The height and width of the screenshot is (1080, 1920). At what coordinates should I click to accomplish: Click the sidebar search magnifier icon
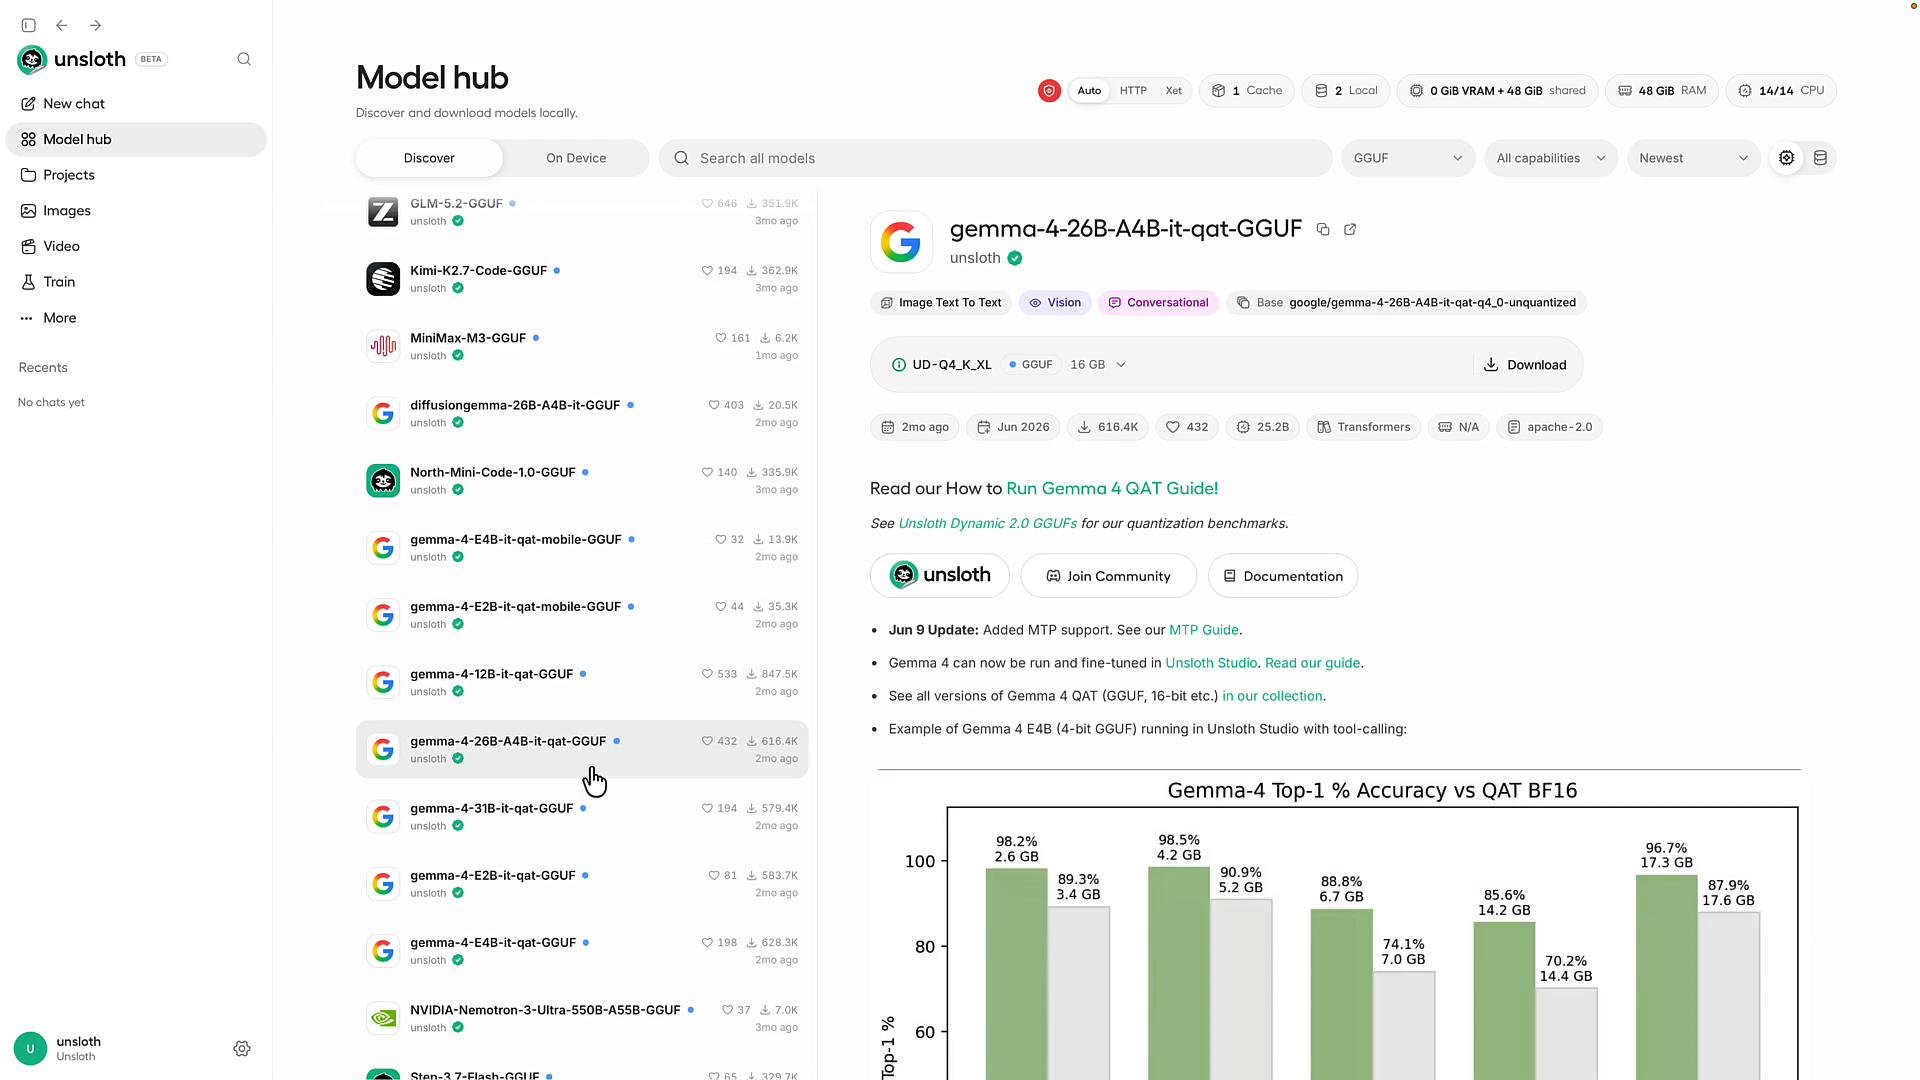click(x=244, y=59)
